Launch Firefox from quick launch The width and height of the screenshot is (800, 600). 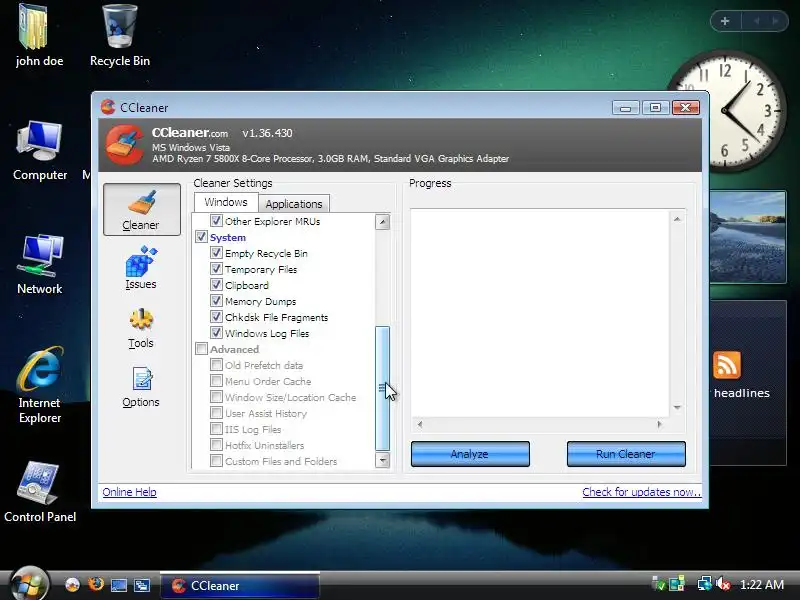tap(95, 585)
